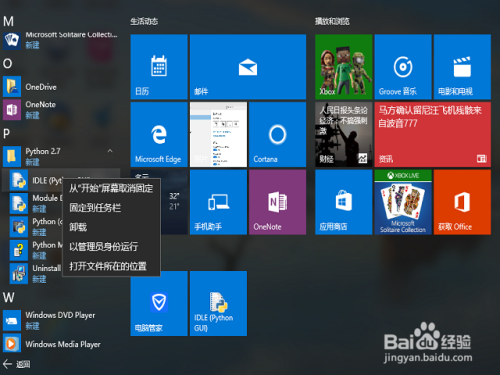Open the weather tile showing 32°

tap(174, 202)
